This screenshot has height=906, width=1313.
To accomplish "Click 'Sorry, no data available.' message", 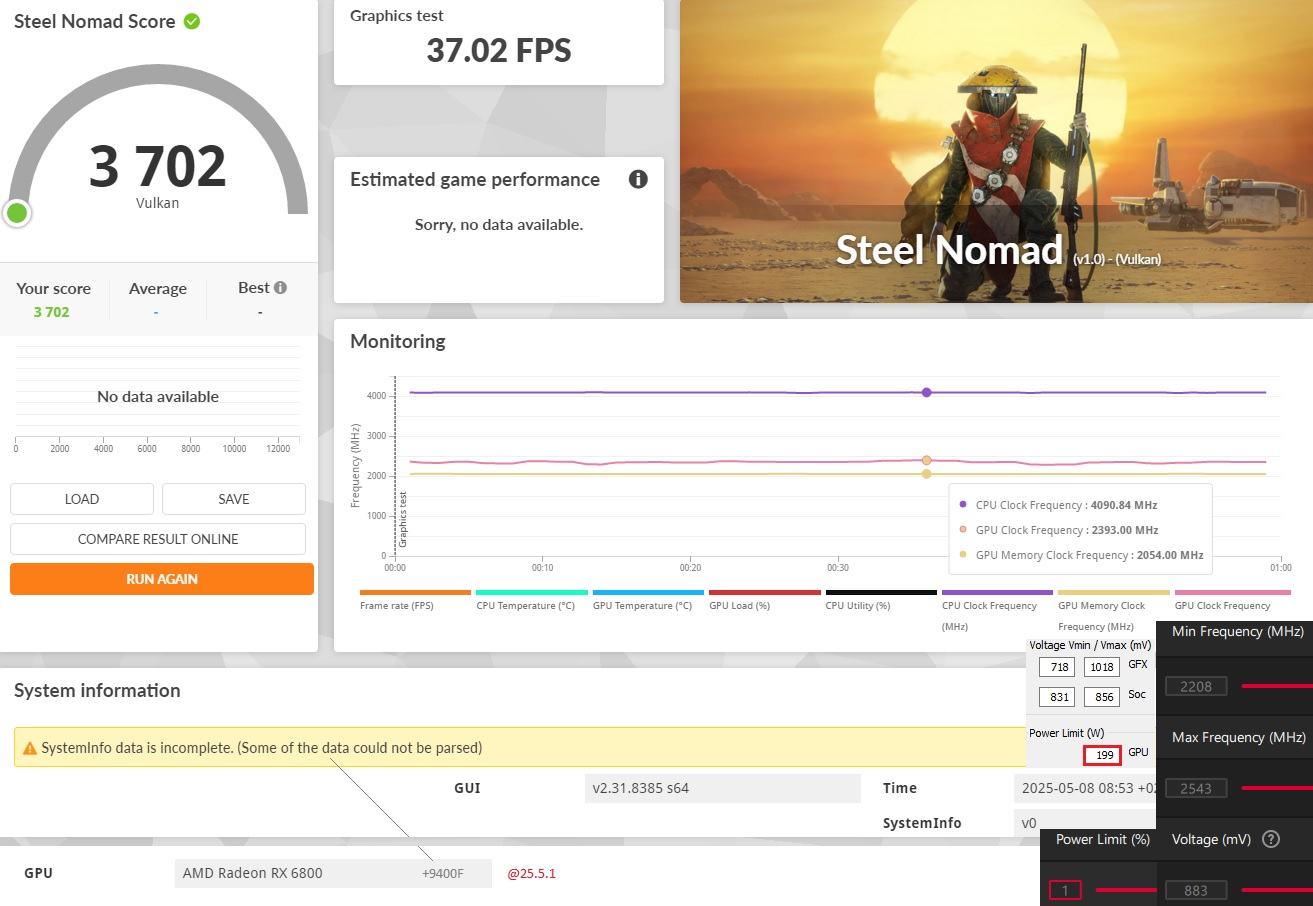I will click(499, 224).
